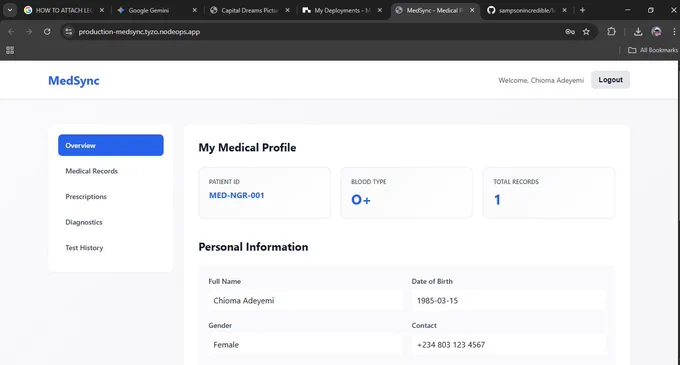The height and width of the screenshot is (365, 680).
Task: Open a new browser tab with plus
Action: click(582, 10)
